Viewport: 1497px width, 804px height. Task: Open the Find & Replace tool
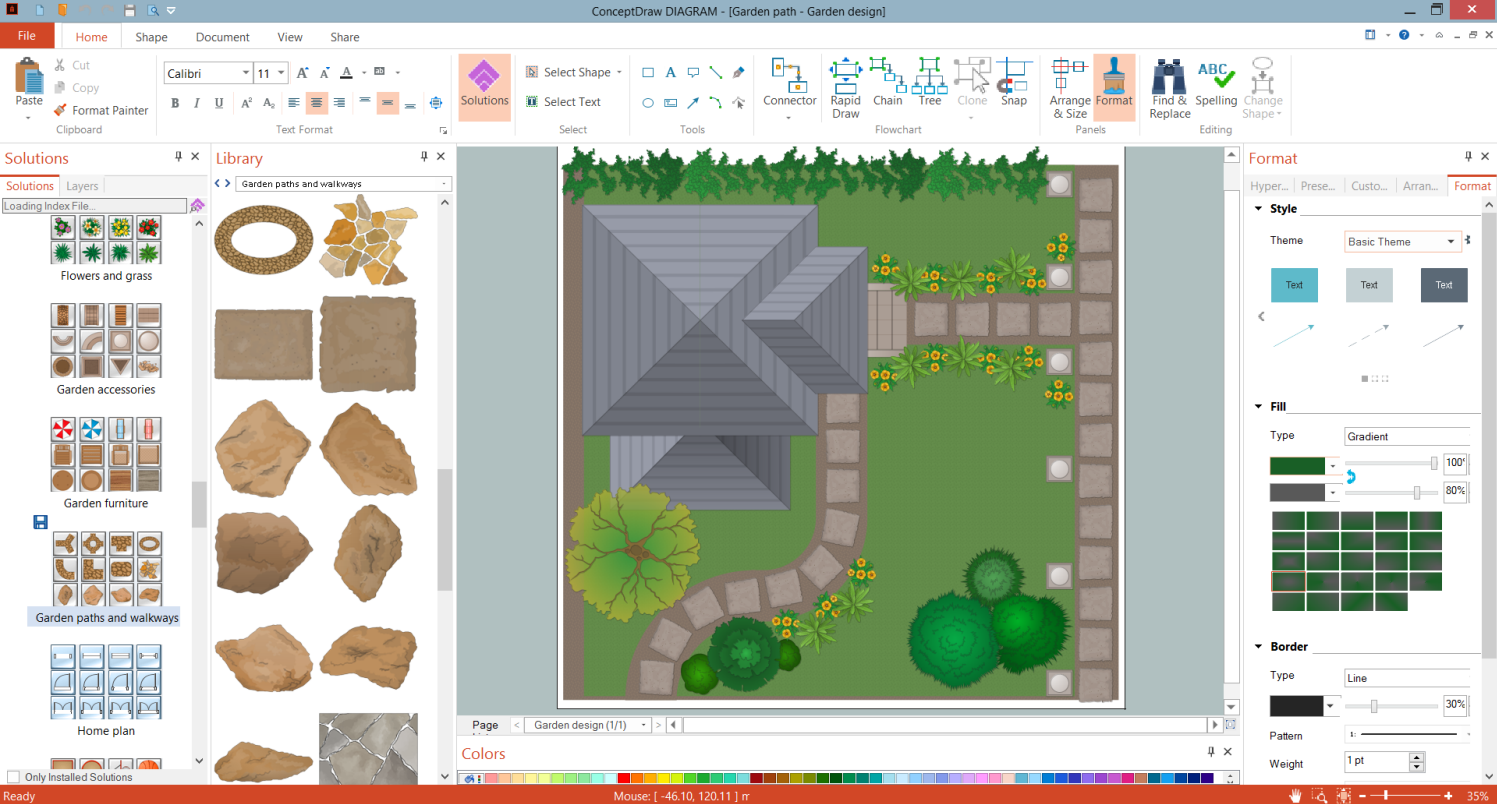[x=1169, y=87]
